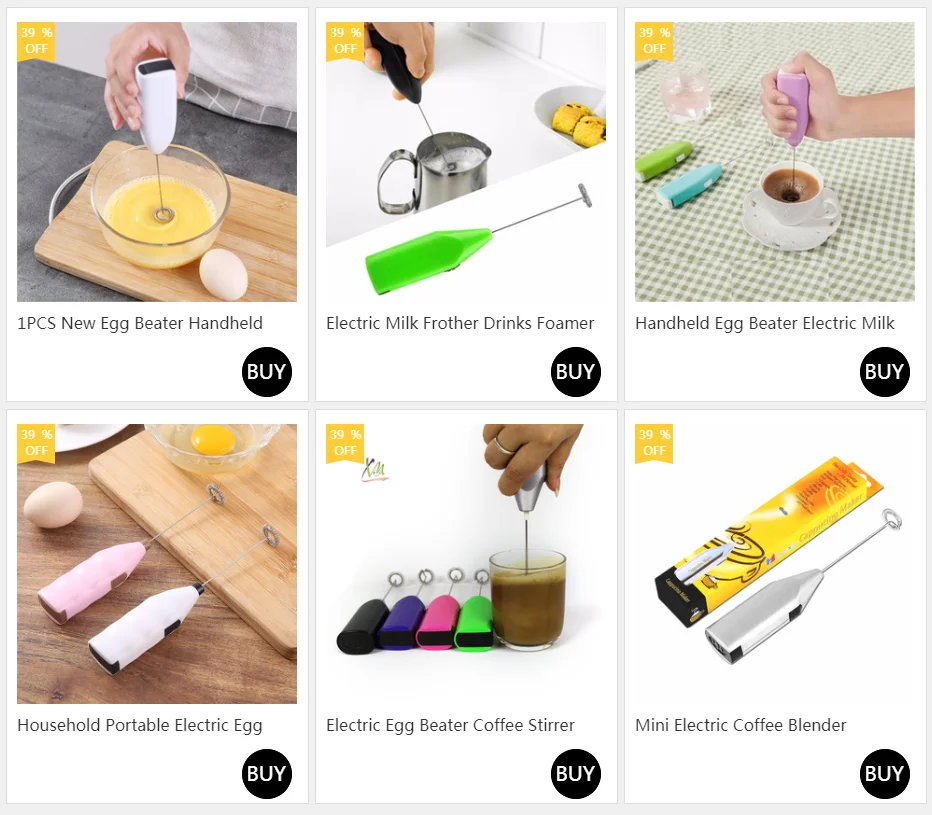Click 39% OFF badge on 1PCS Egg Beater
932x815 pixels.
click(36, 42)
